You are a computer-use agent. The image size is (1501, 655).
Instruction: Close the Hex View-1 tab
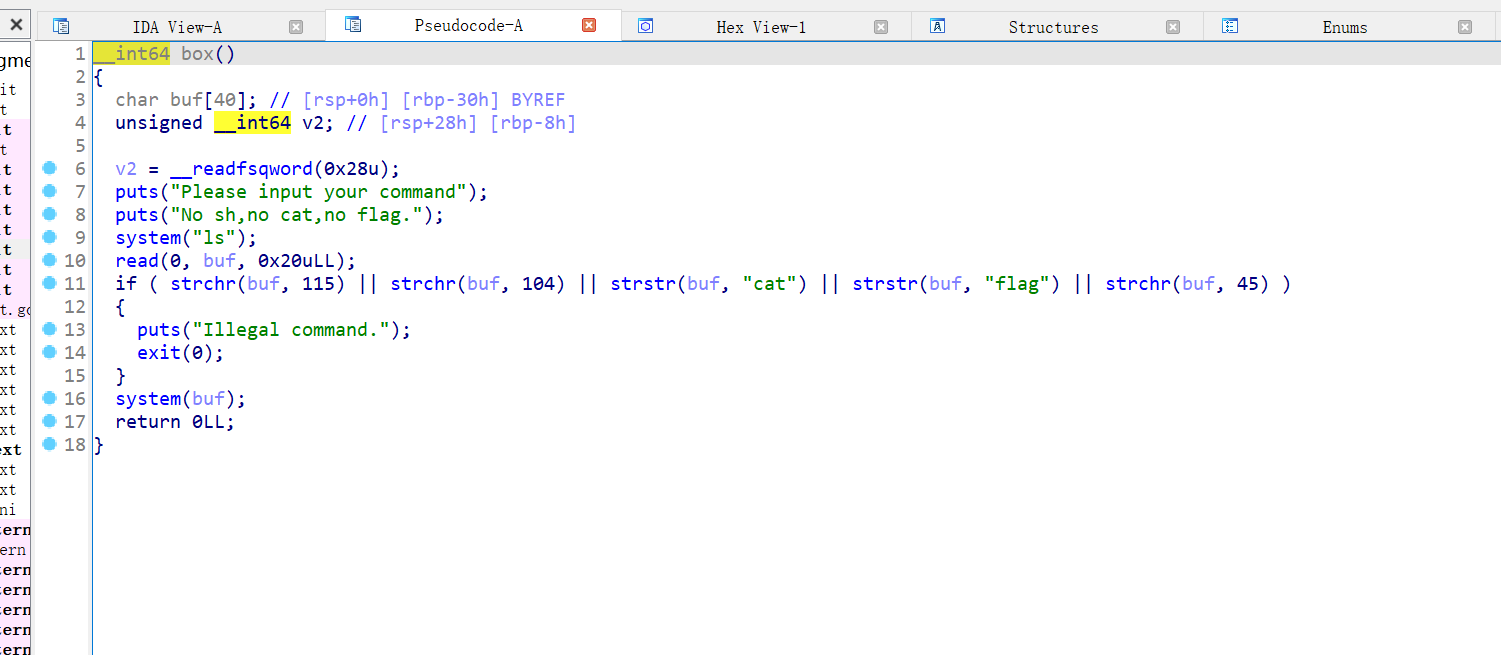(880, 27)
